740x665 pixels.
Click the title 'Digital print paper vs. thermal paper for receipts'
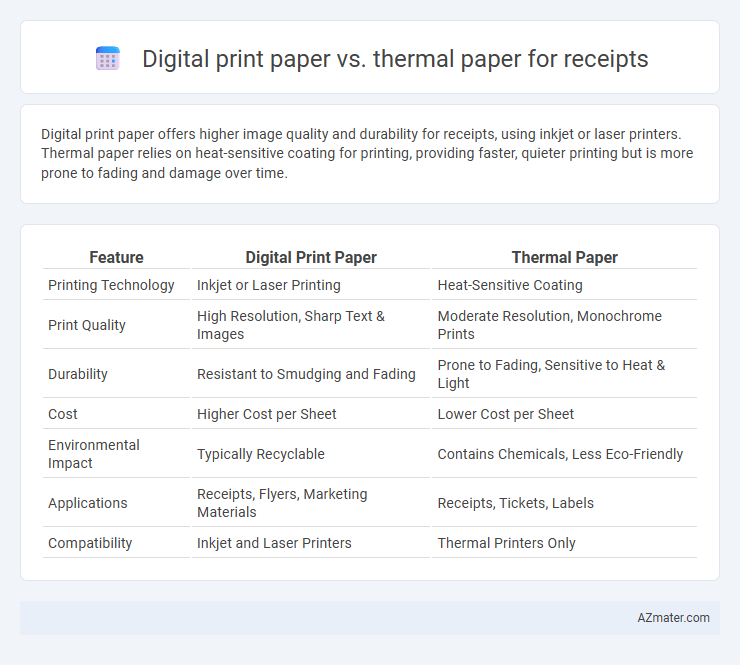pyautogui.click(x=395, y=59)
